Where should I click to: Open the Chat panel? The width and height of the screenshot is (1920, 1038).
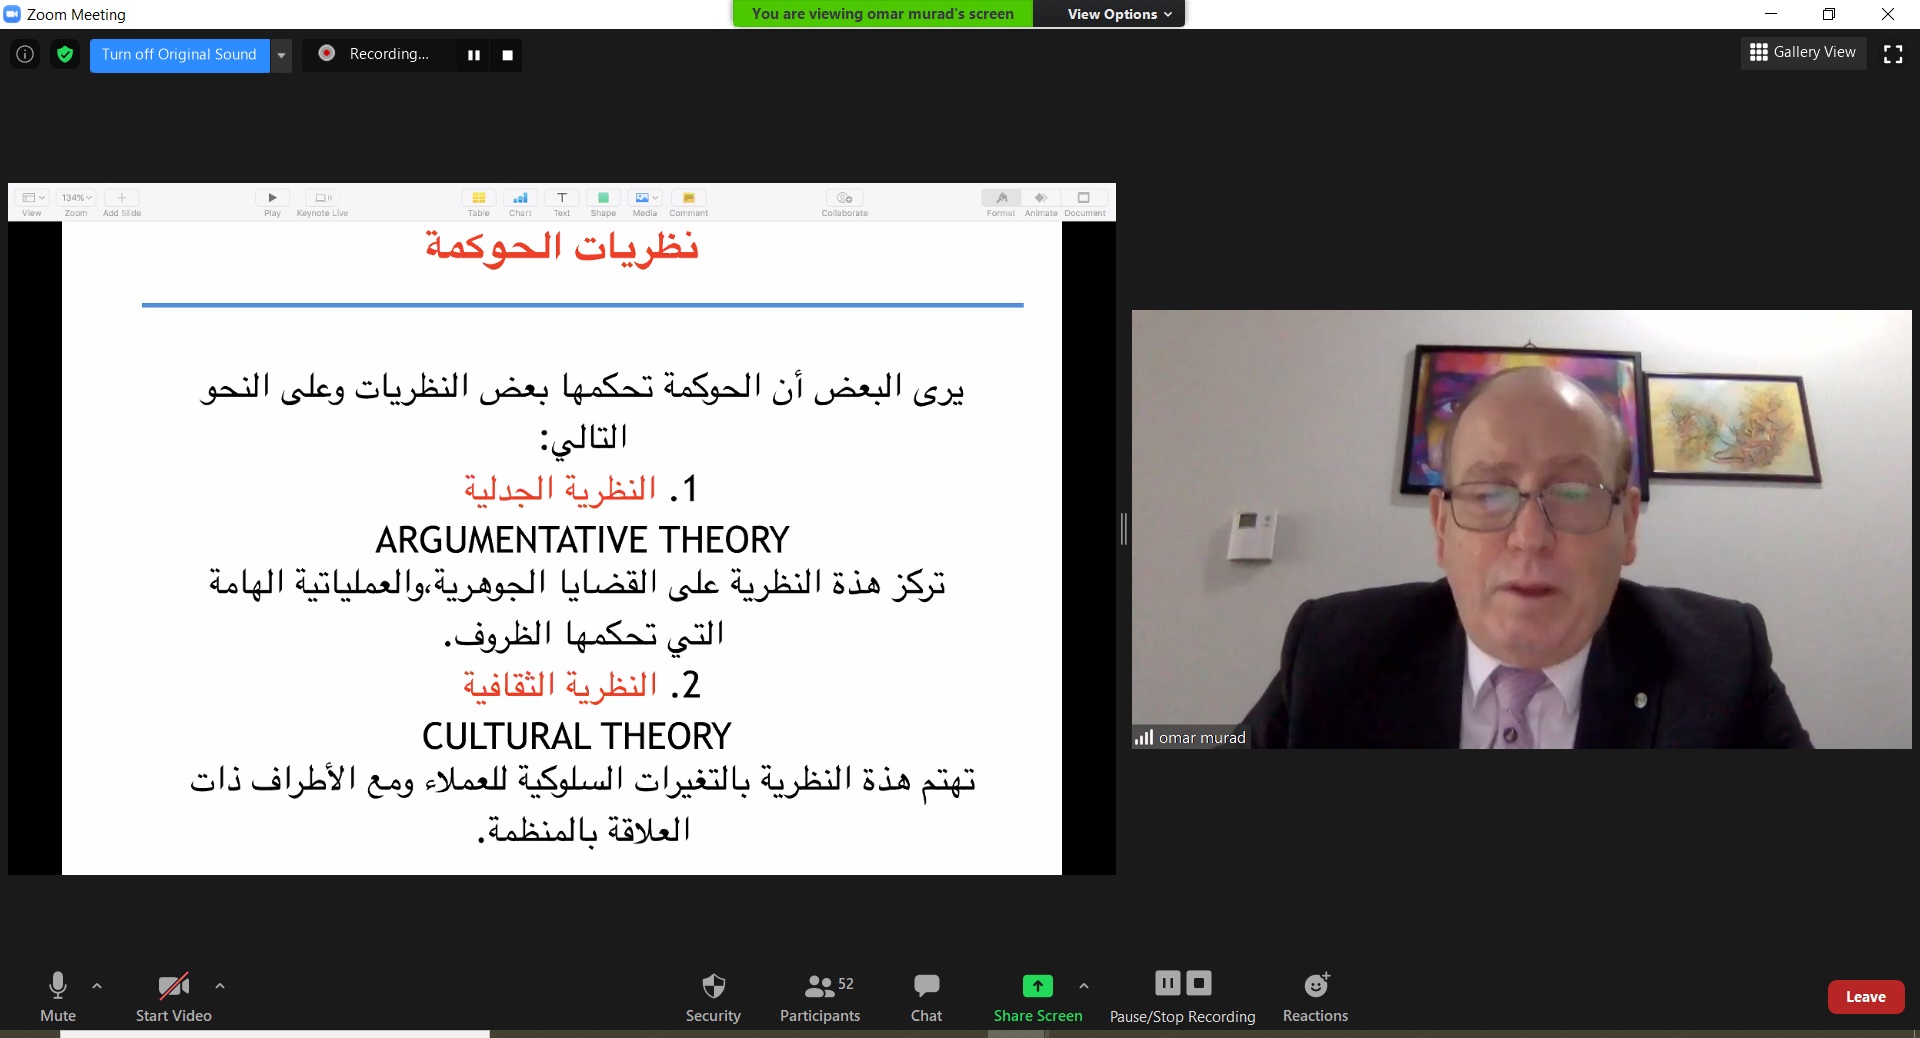coord(926,997)
